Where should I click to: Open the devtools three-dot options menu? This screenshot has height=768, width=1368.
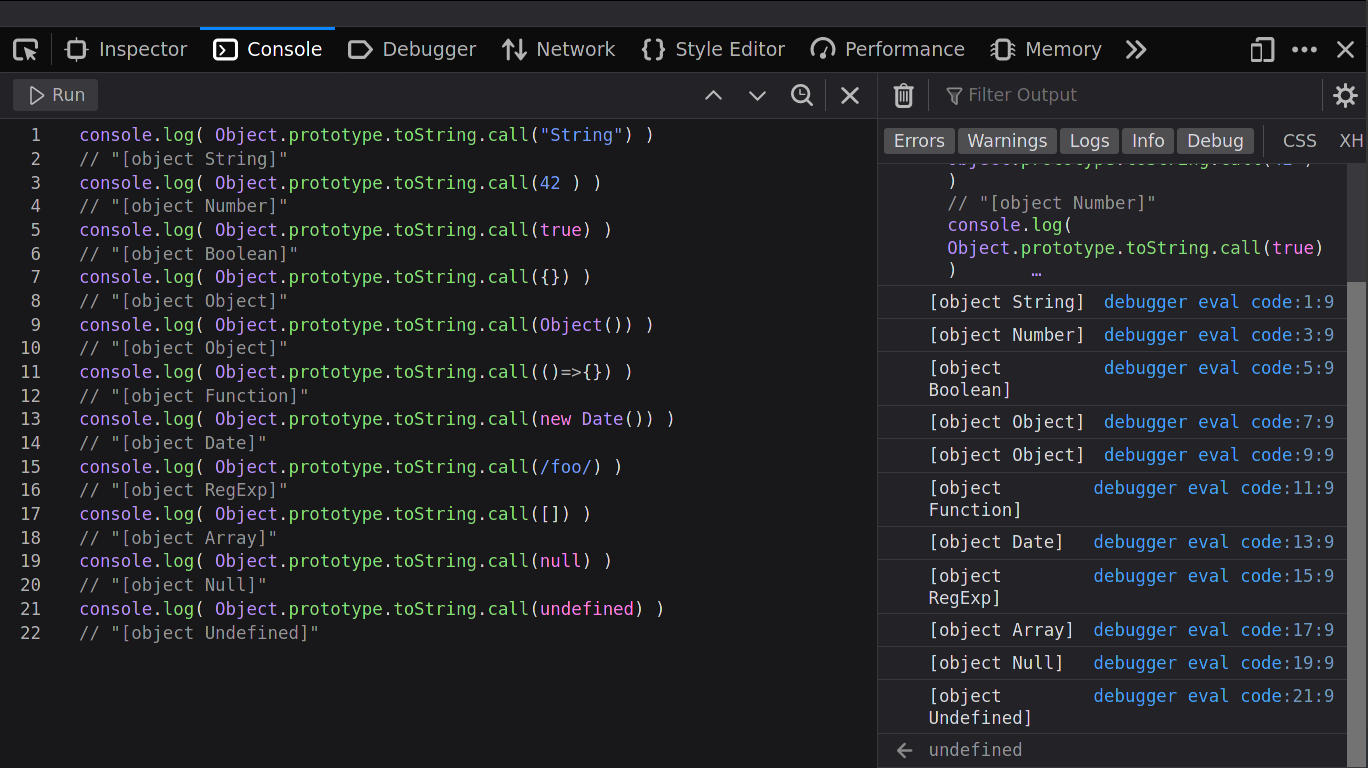point(1304,49)
